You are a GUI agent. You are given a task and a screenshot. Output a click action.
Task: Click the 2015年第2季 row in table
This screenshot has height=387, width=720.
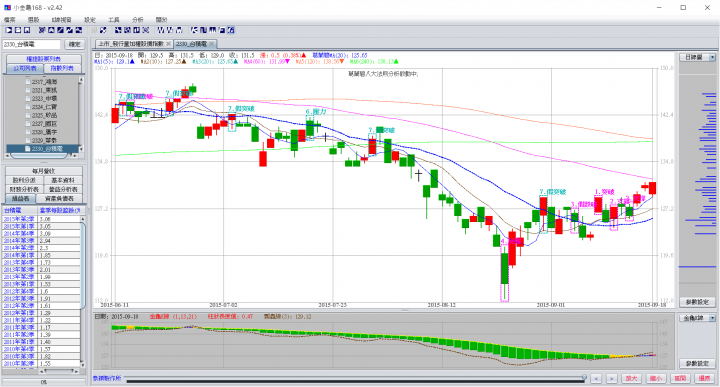(42, 219)
